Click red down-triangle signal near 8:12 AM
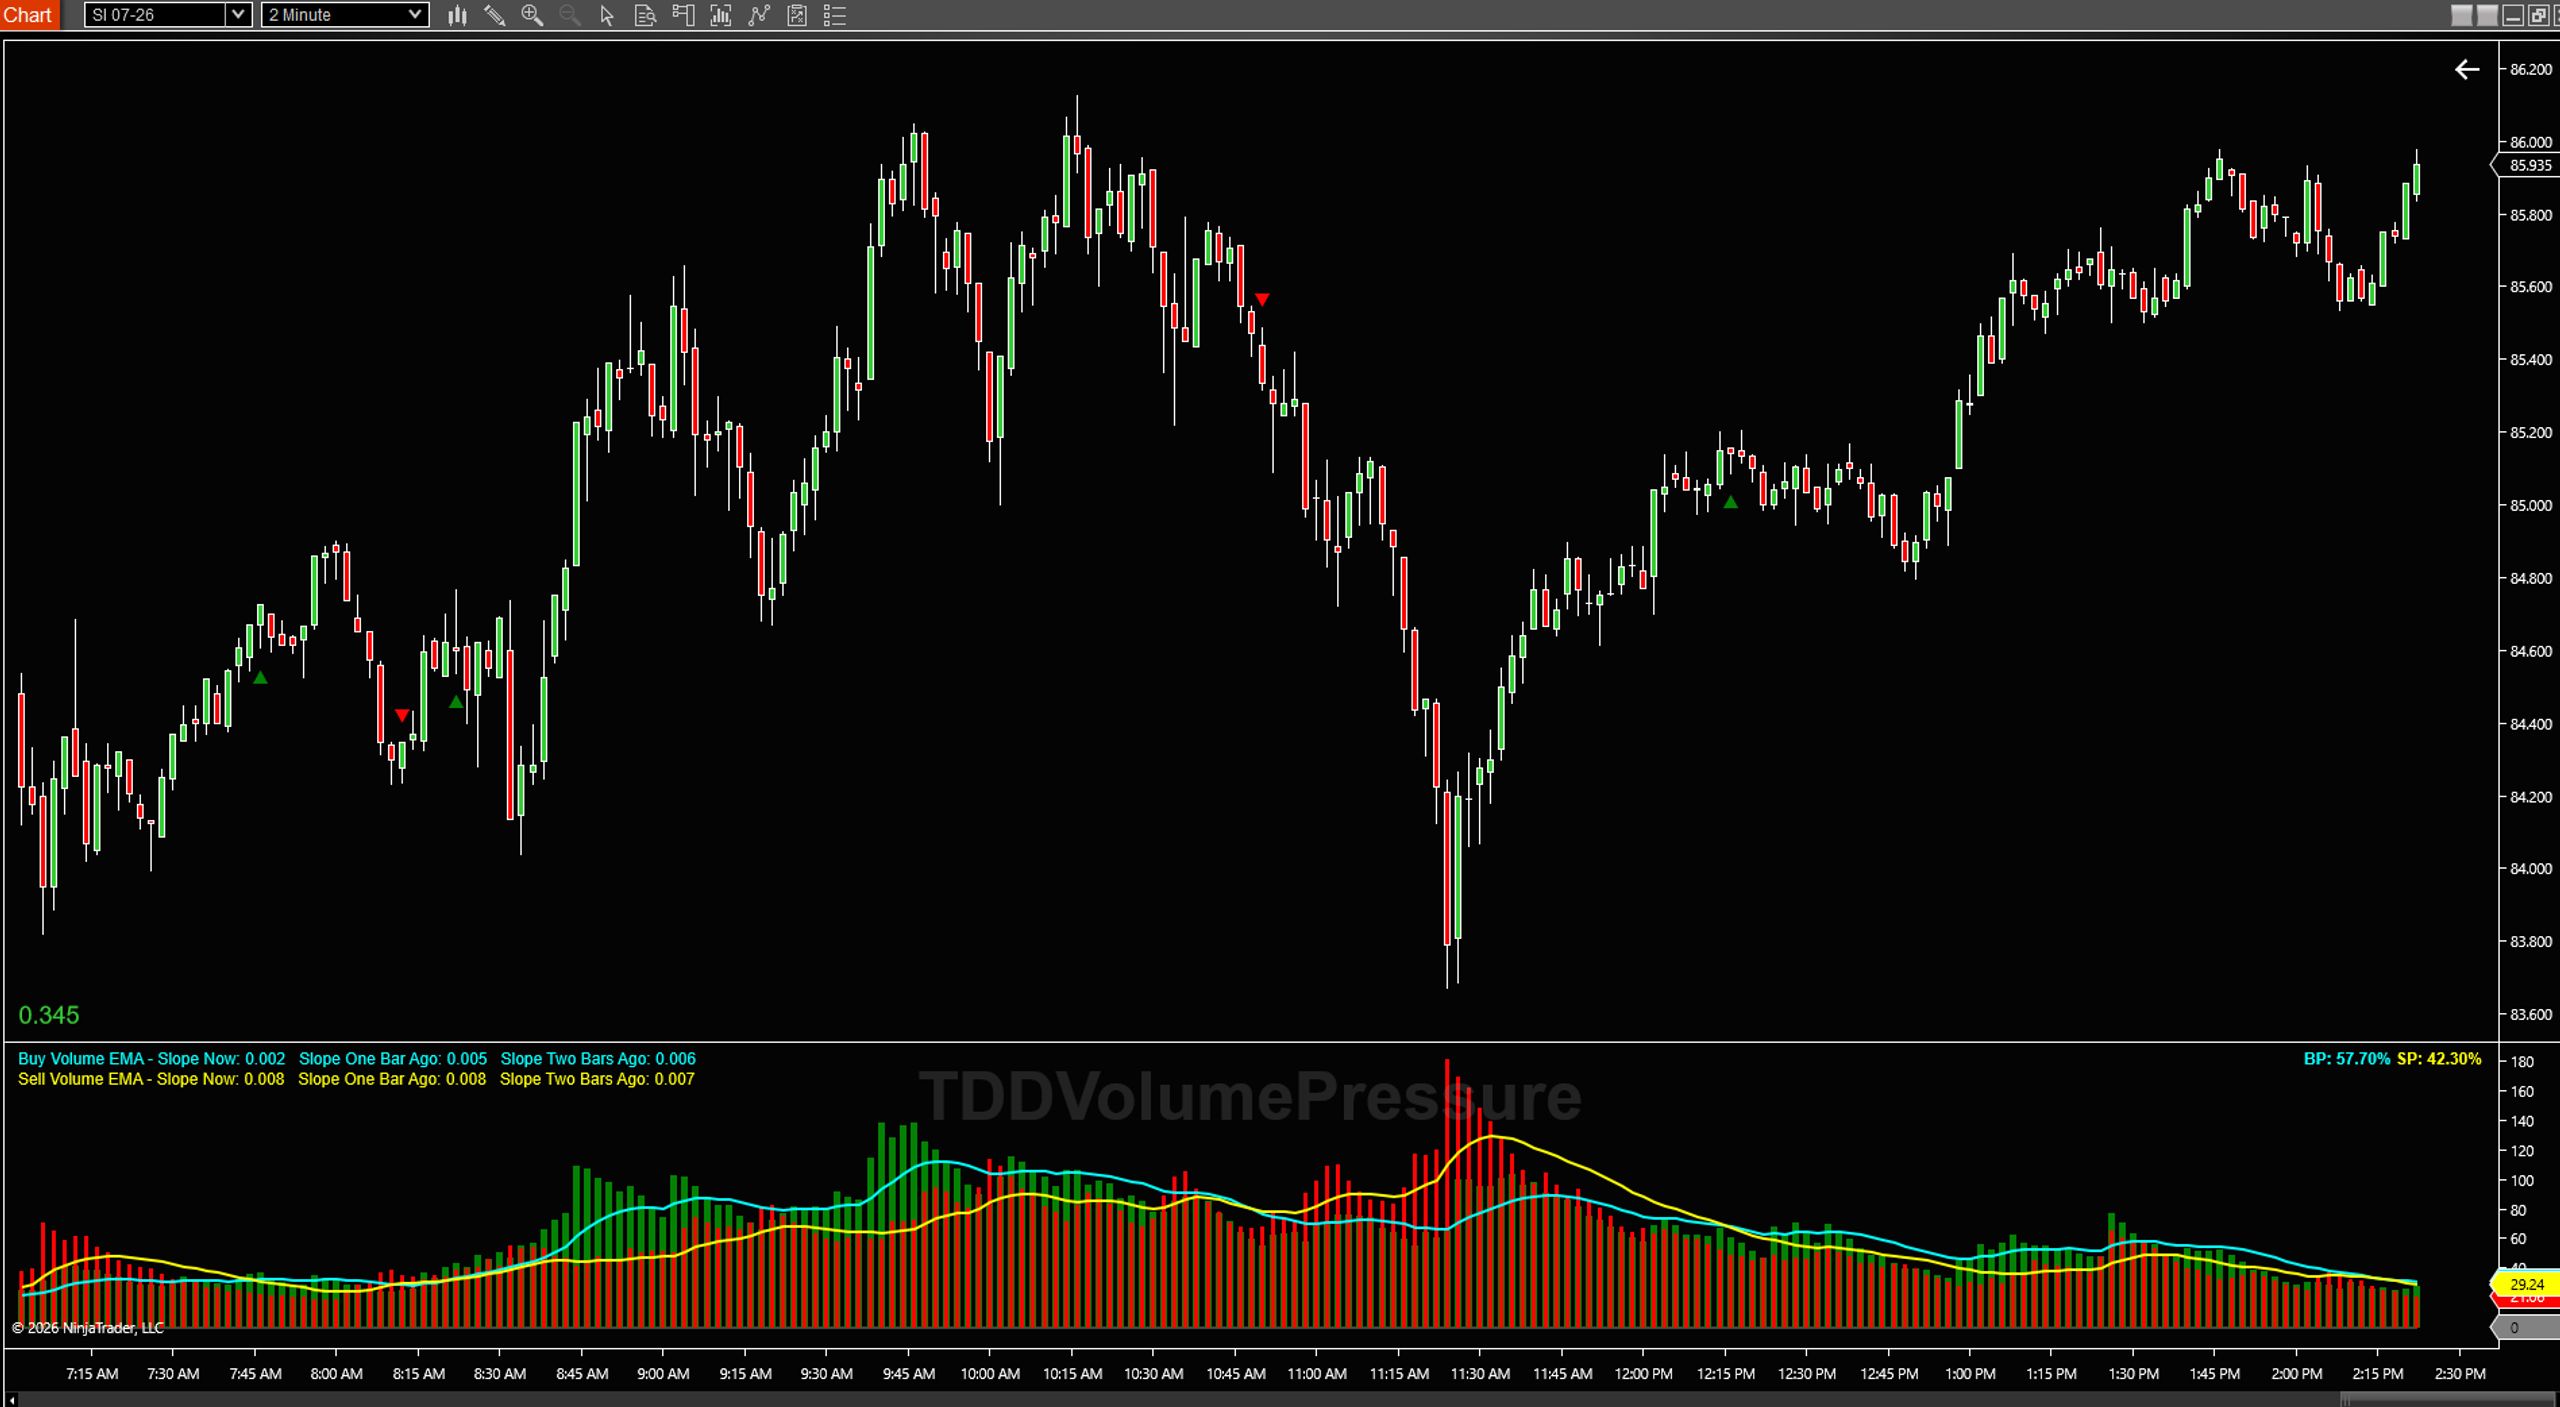Image resolution: width=2560 pixels, height=1407 pixels. (402, 715)
